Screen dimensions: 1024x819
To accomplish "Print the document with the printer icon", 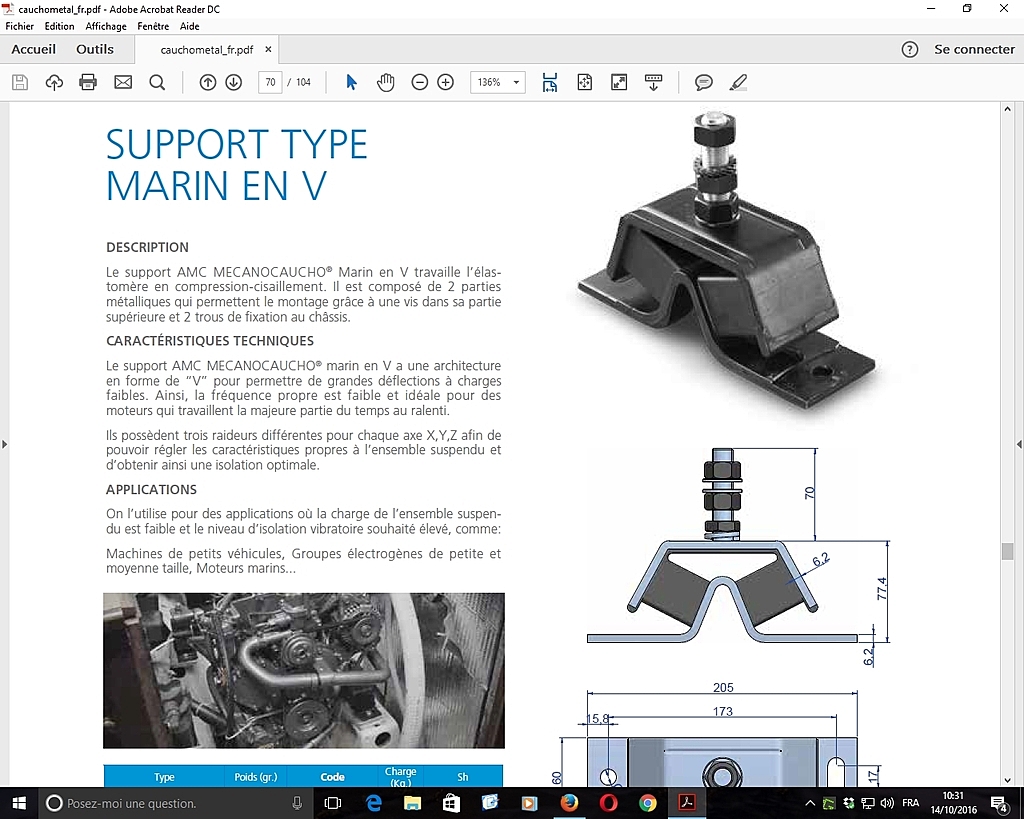I will (88, 82).
